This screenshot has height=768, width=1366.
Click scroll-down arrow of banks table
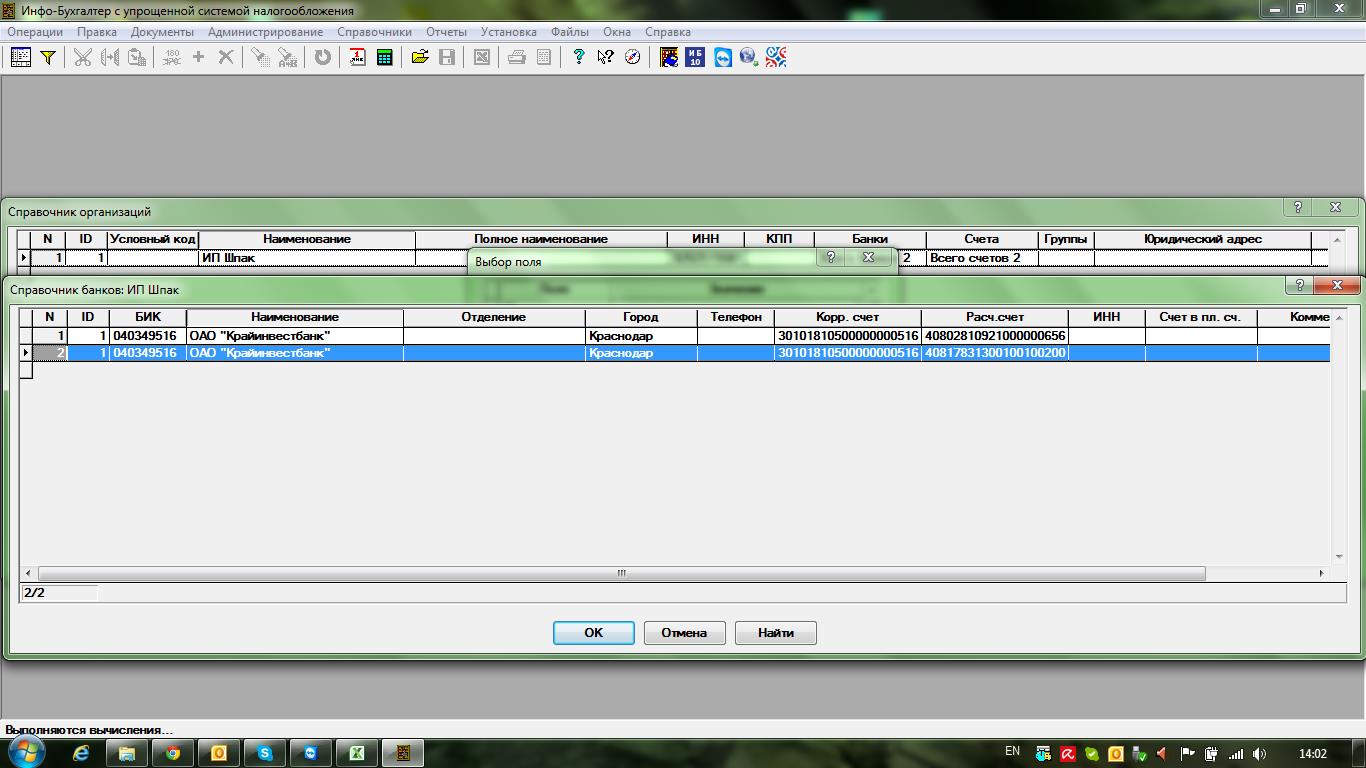[x=1339, y=557]
